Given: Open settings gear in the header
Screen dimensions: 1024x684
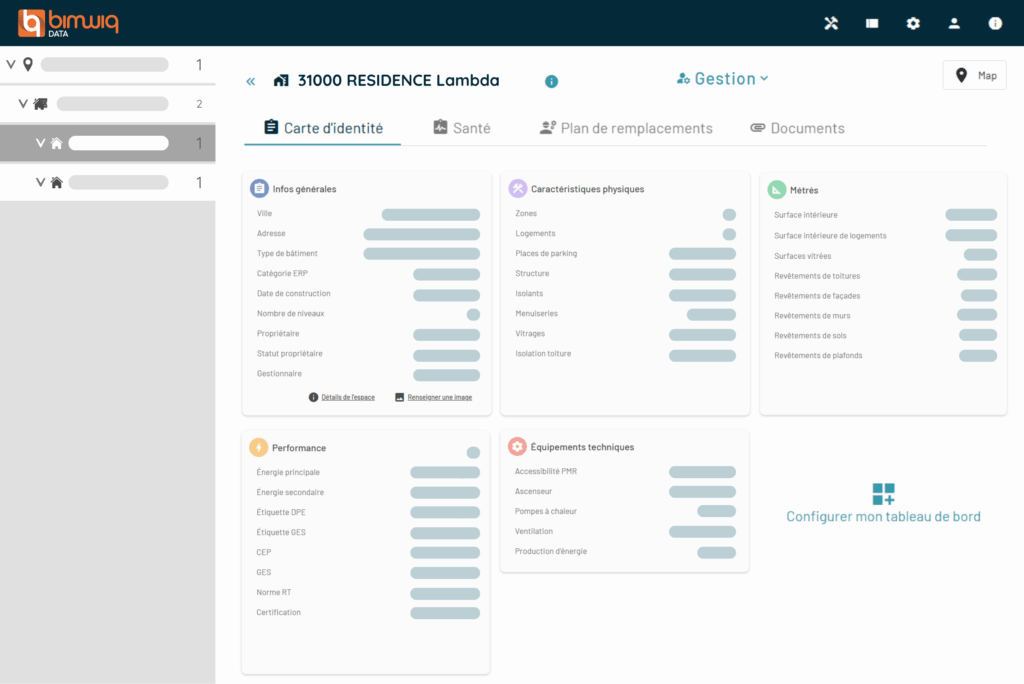Looking at the screenshot, I should (x=913, y=23).
